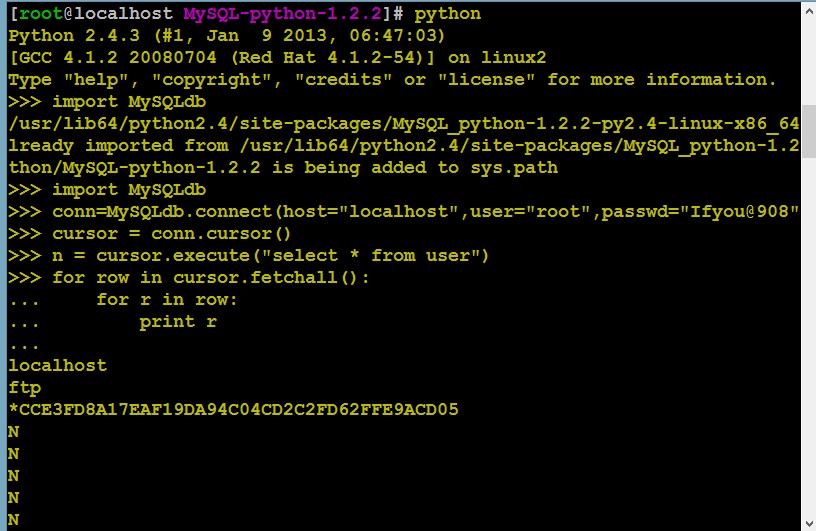Click the scrollbar up arrow
Image resolution: width=816 pixels, height=531 pixels.
(809, 10)
